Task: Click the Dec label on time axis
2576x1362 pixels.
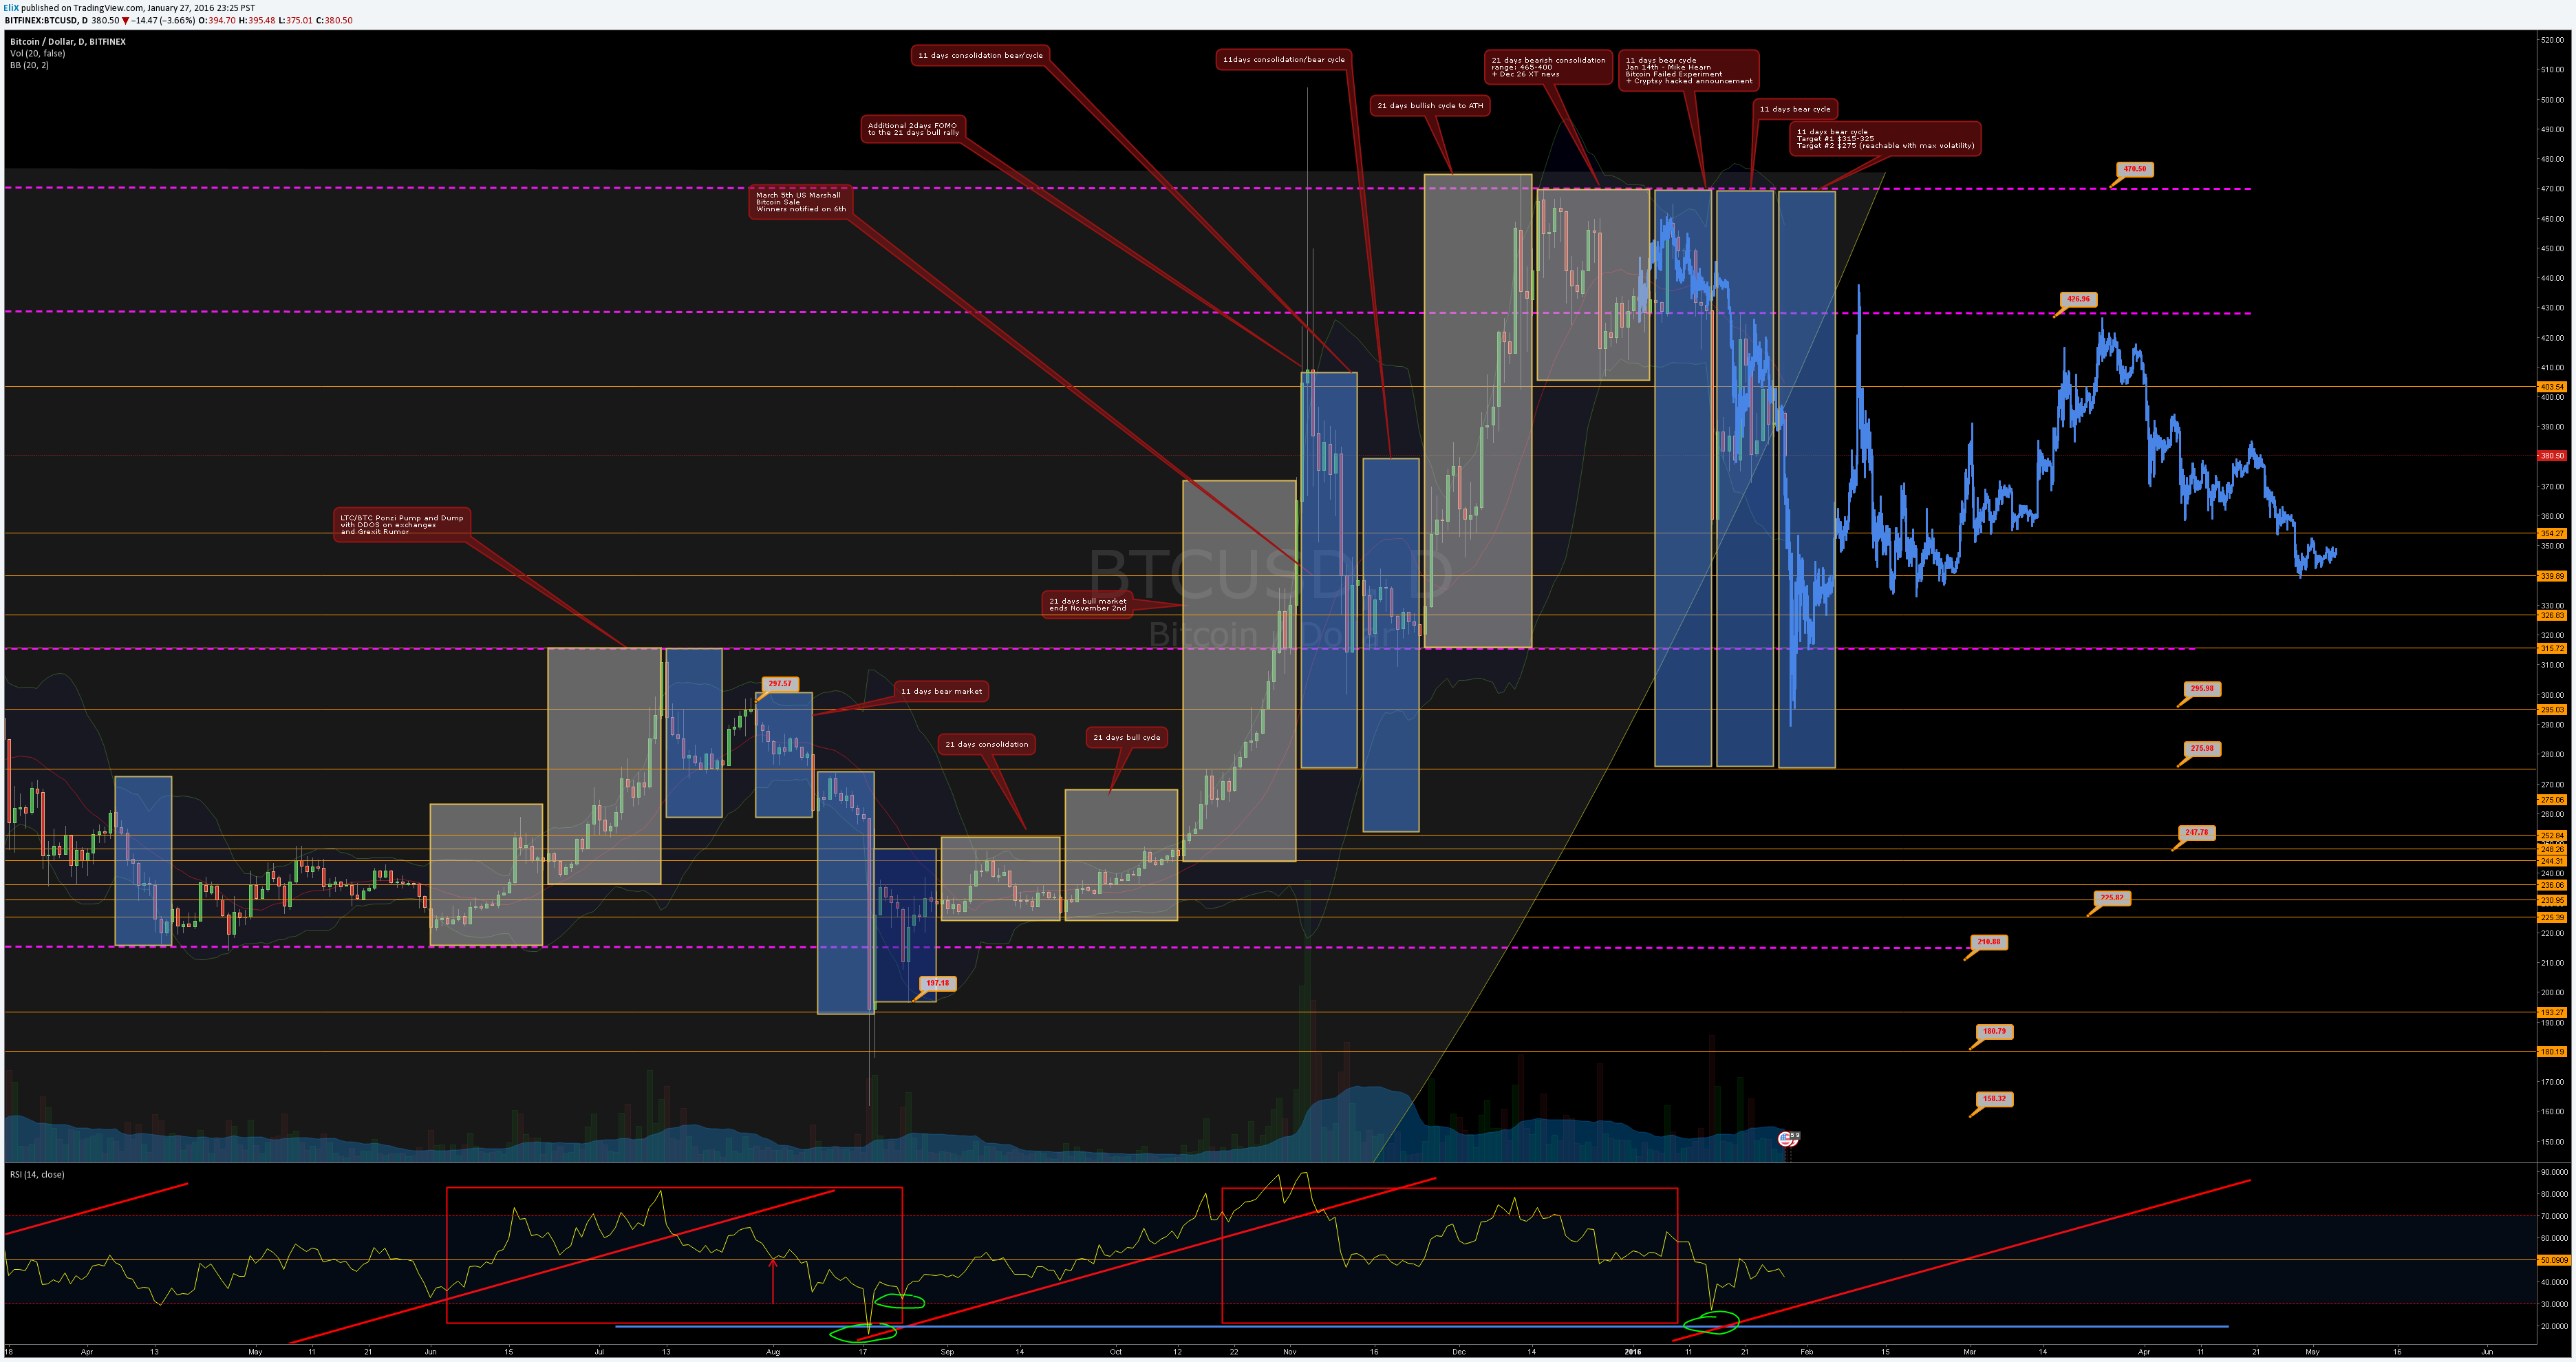Action: tap(1459, 1352)
